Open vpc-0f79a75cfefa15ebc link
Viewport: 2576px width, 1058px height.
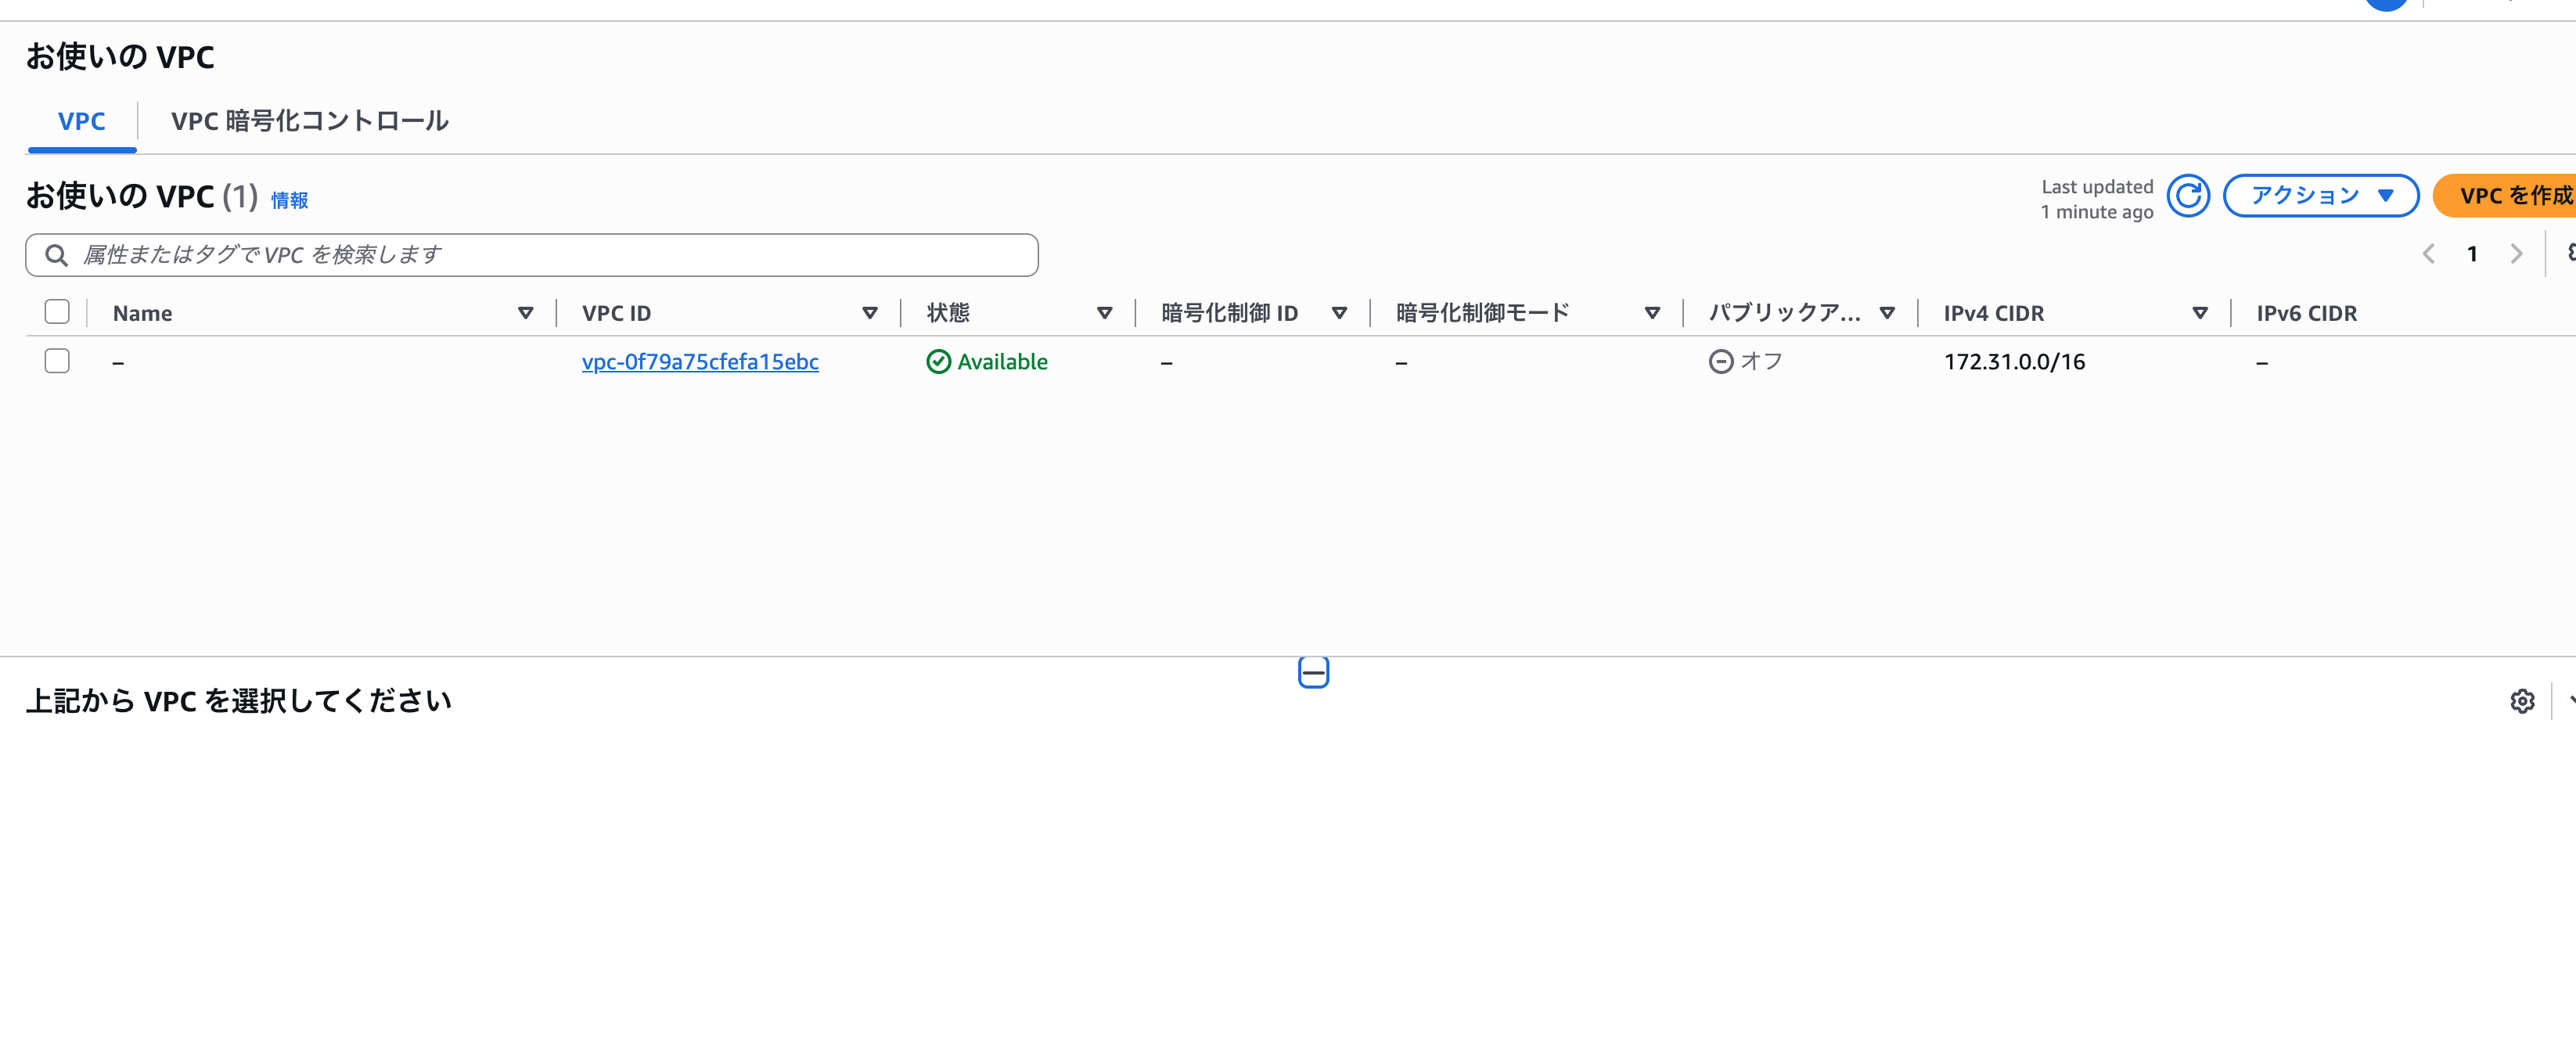click(700, 362)
